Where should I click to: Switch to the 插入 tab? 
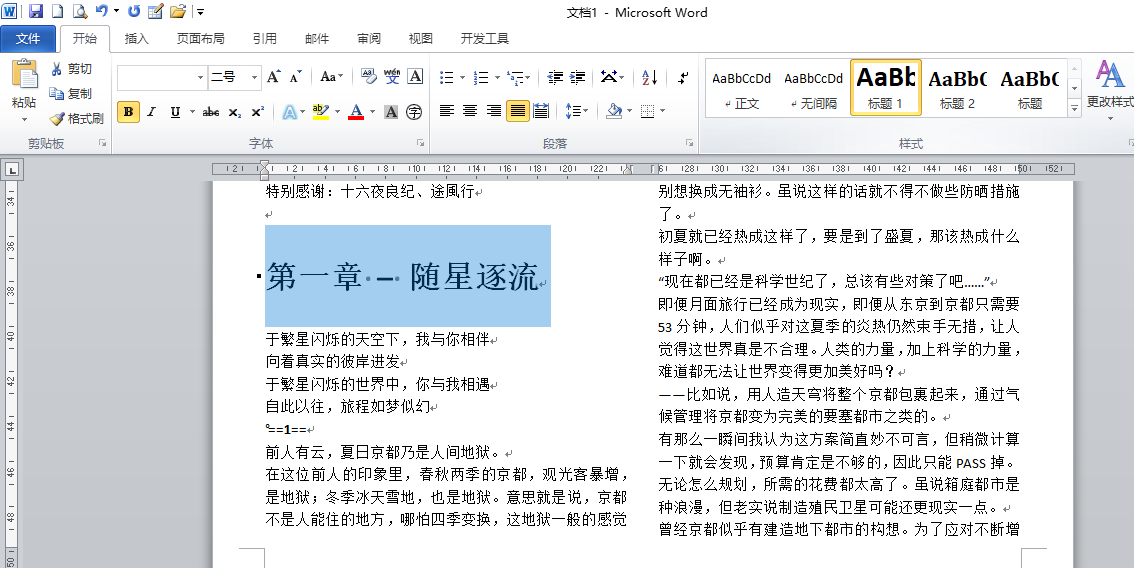tap(136, 38)
